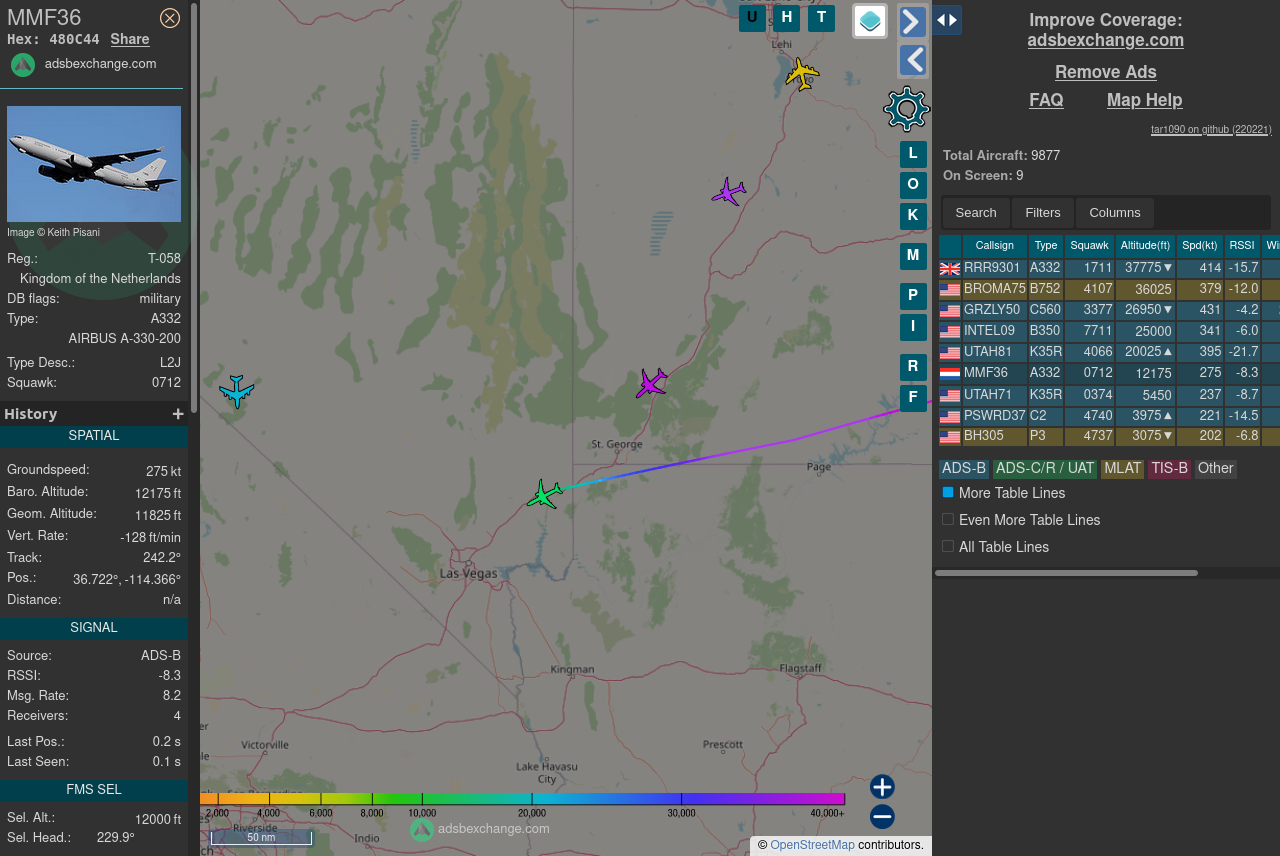Click the left info panel scrollbar
This screenshot has height=856, width=1280.
coord(194,209)
